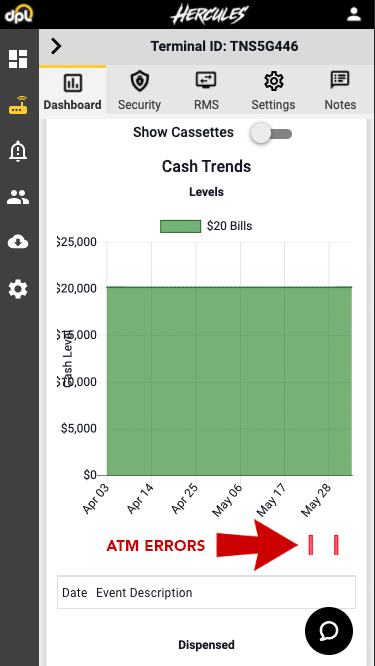Open the user profile icon at top right
375x666 pixels.
pos(353,14)
